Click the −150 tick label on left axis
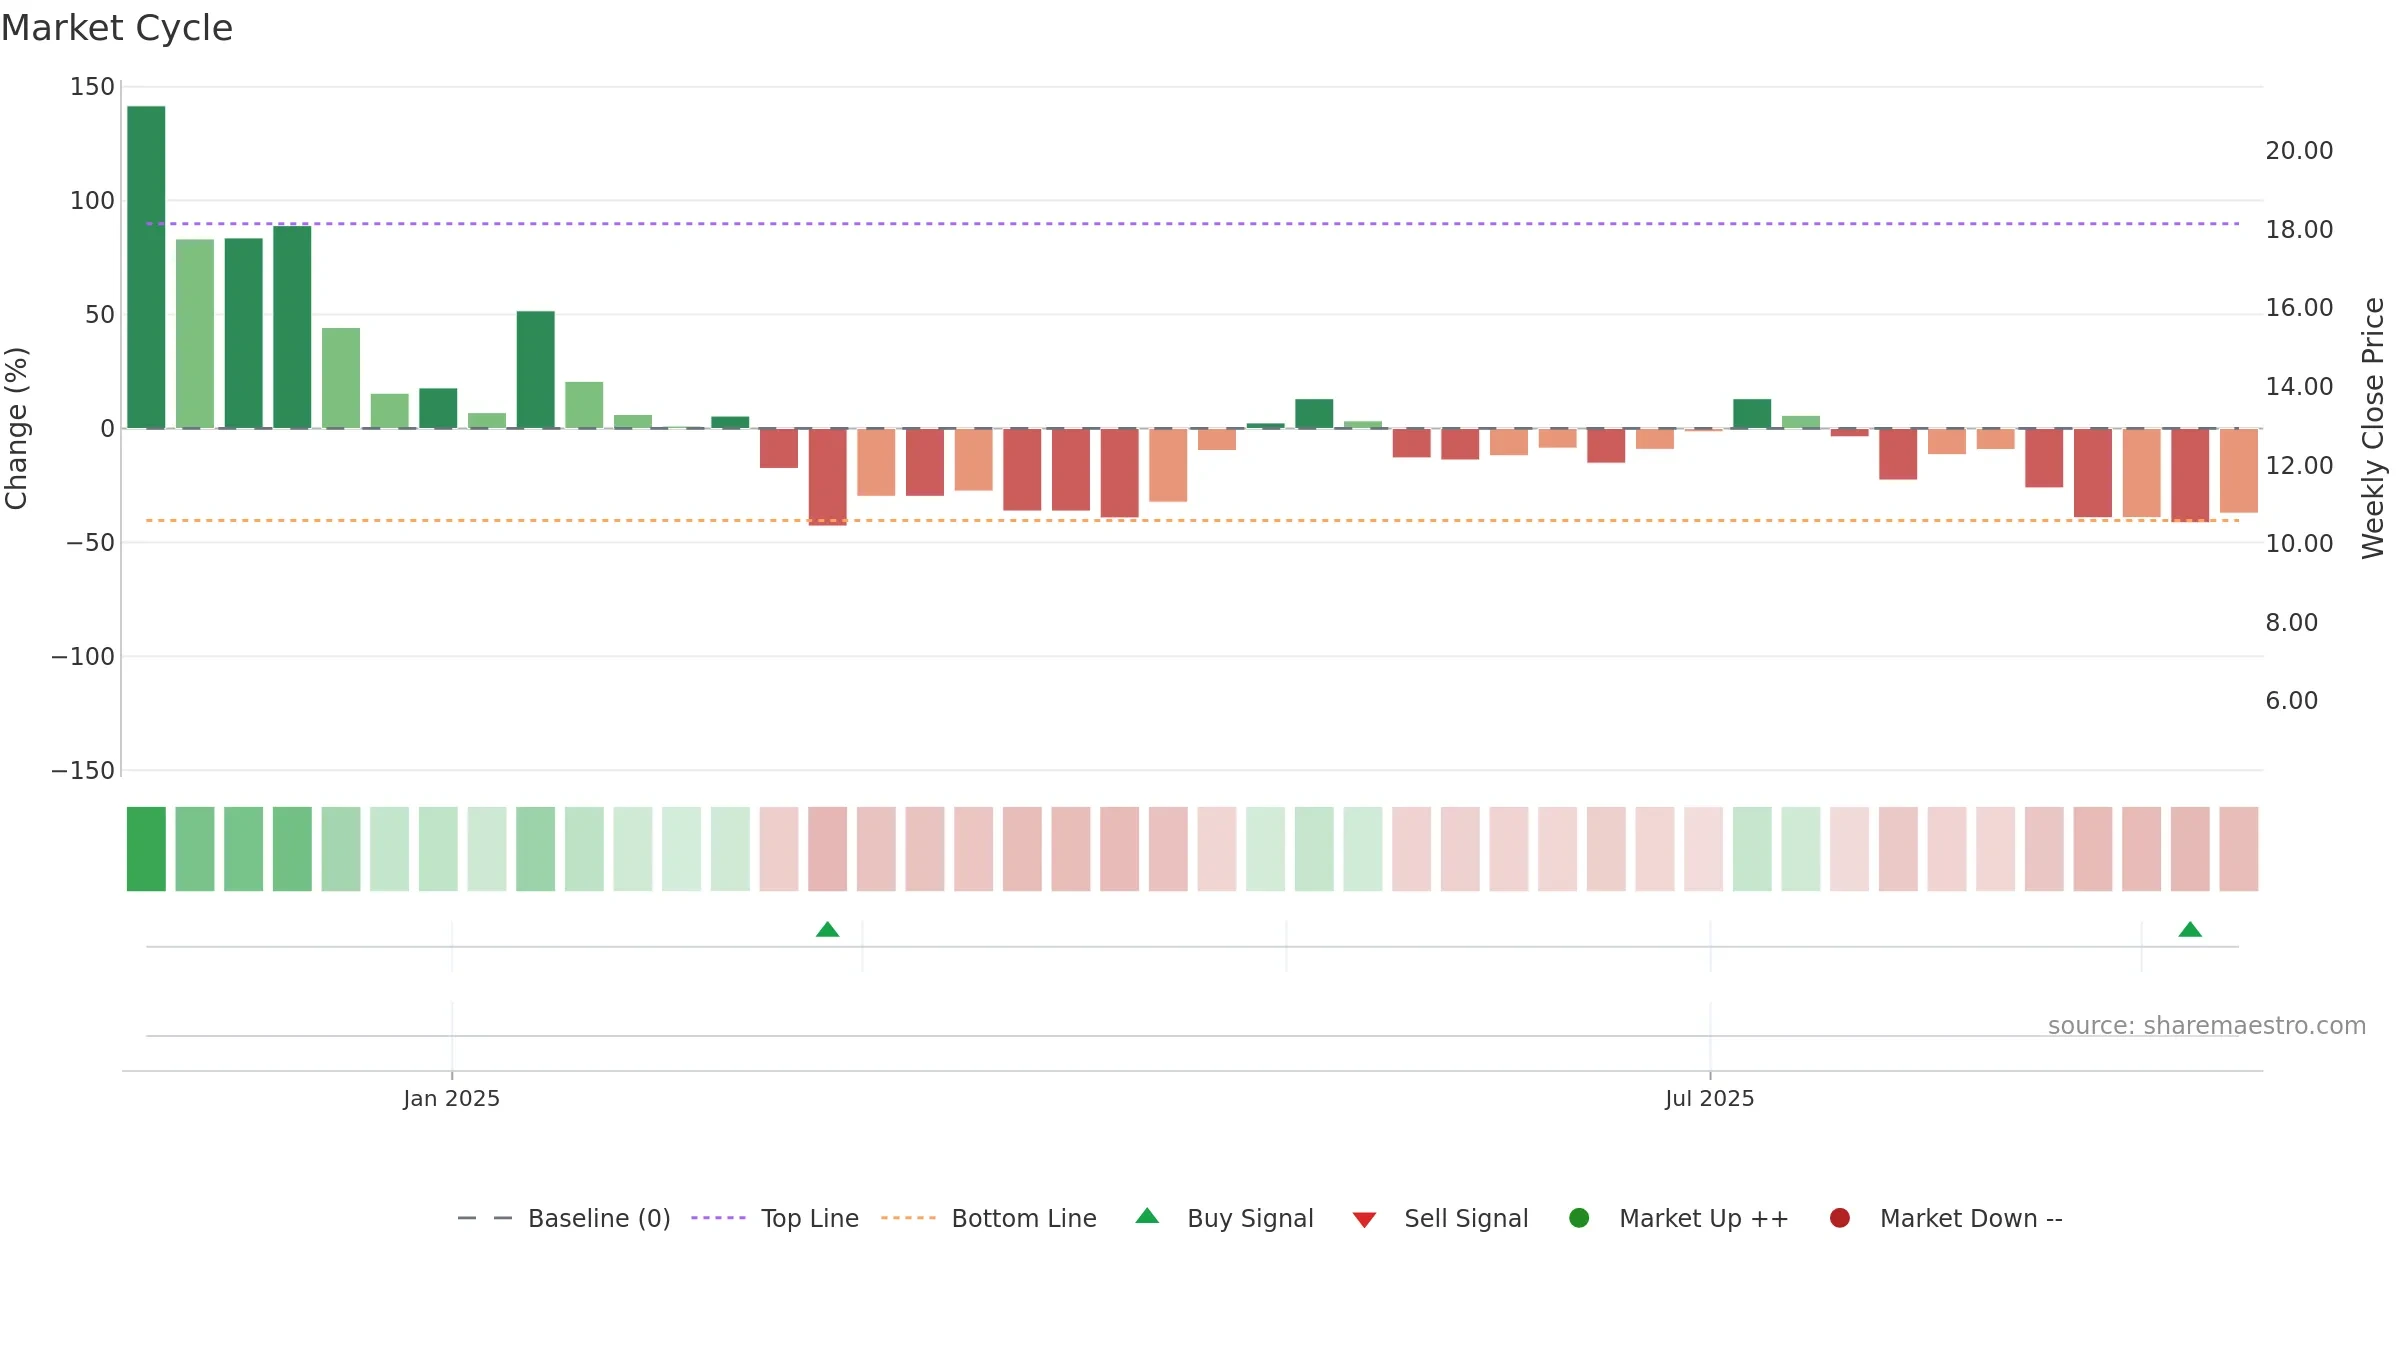This screenshot has height=1350, width=2400. point(83,771)
